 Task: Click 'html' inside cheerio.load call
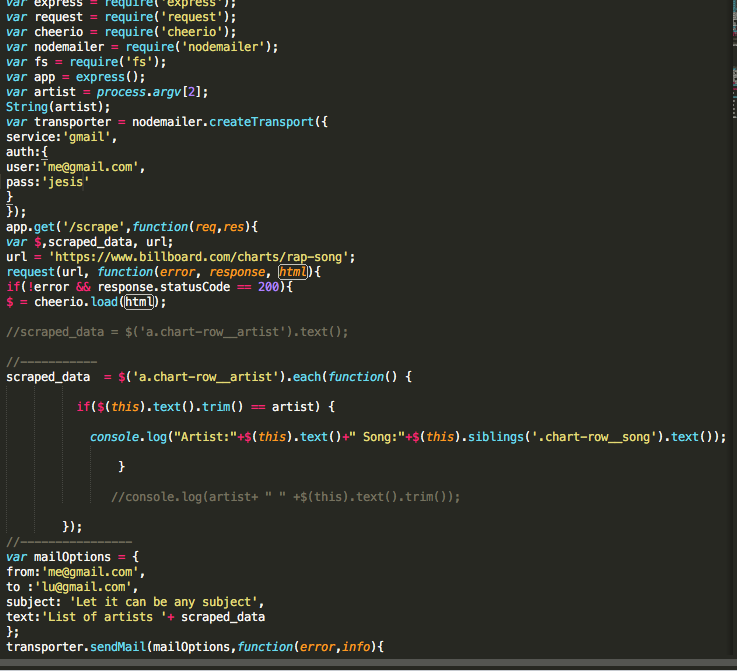[x=139, y=302]
